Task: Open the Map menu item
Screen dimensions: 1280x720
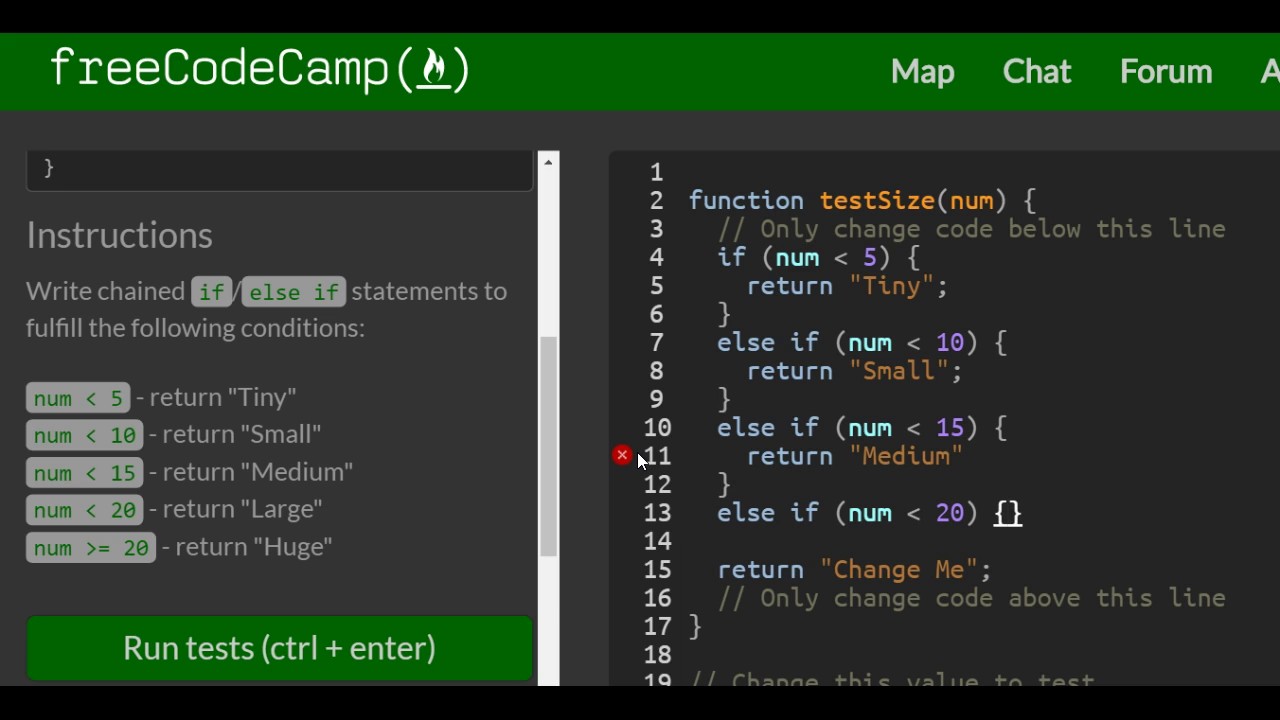Action: (922, 72)
